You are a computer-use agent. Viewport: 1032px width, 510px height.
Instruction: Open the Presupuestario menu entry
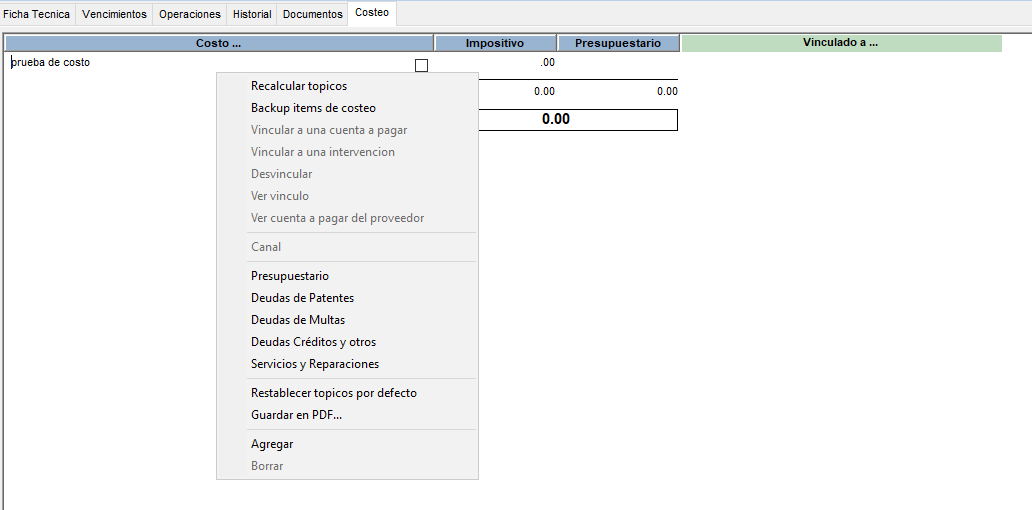290,276
